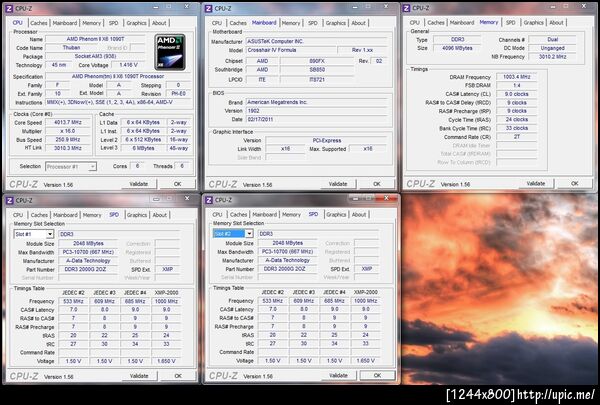The image size is (600, 405).
Task: Click Validate in the CPU window
Action: pyautogui.click(x=139, y=184)
